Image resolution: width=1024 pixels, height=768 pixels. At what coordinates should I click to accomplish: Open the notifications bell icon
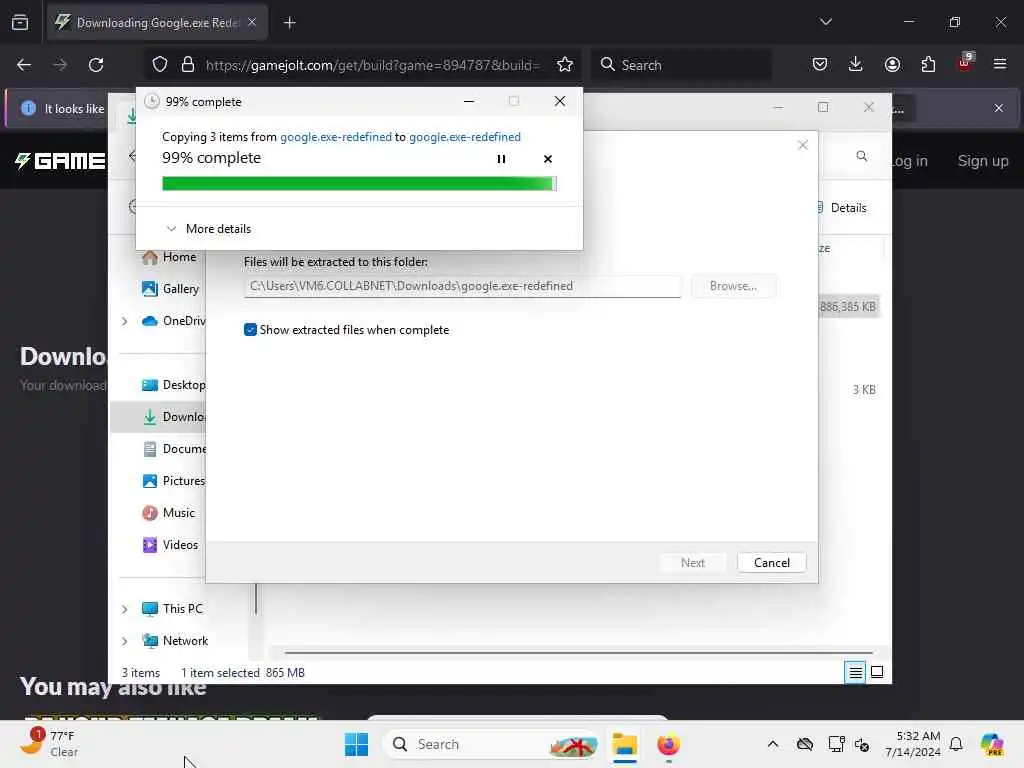click(956, 744)
